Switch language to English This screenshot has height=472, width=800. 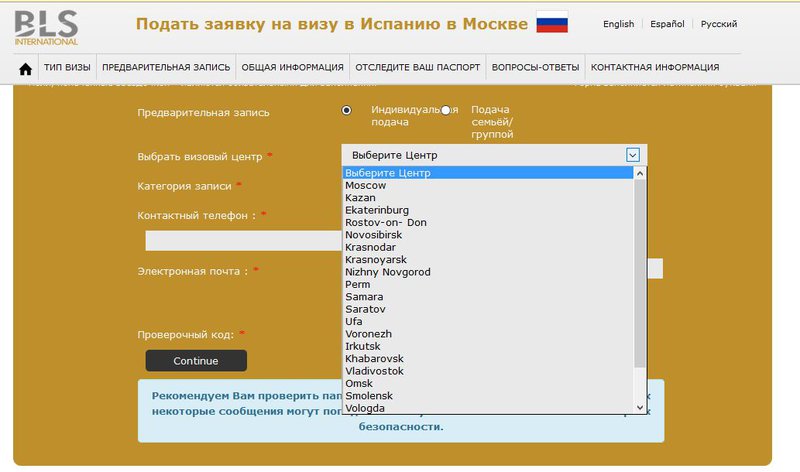pyautogui.click(x=619, y=24)
